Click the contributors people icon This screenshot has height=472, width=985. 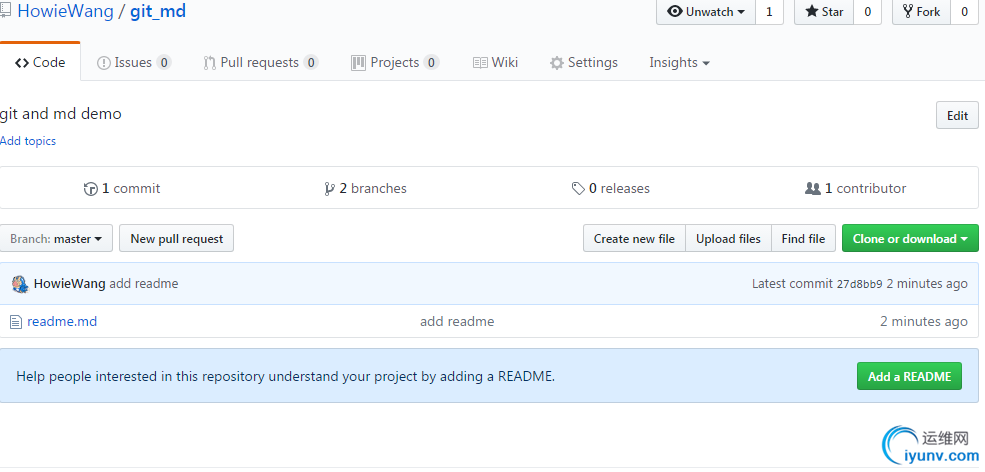coord(812,189)
